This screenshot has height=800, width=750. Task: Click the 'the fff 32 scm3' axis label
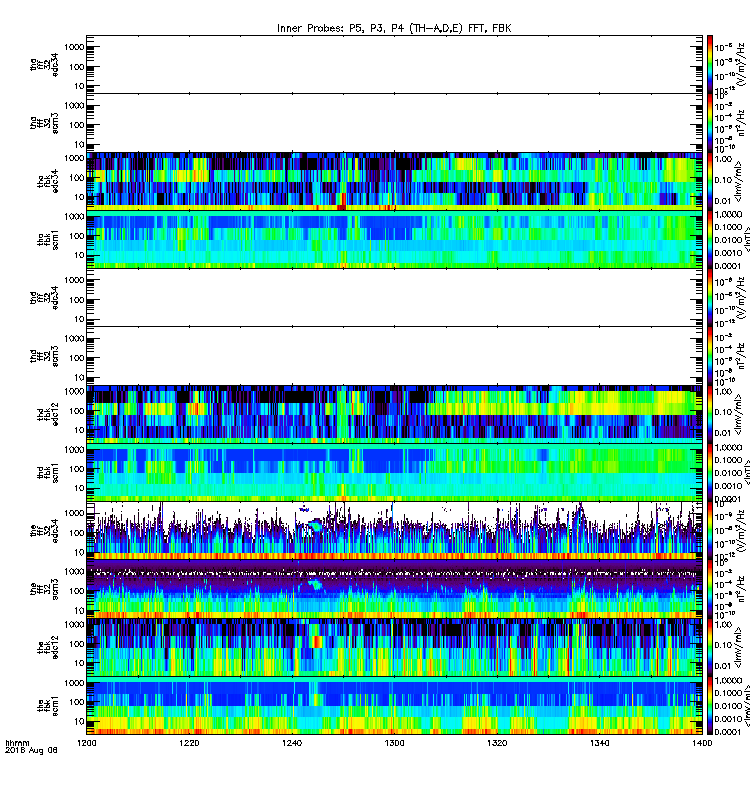click(44, 589)
